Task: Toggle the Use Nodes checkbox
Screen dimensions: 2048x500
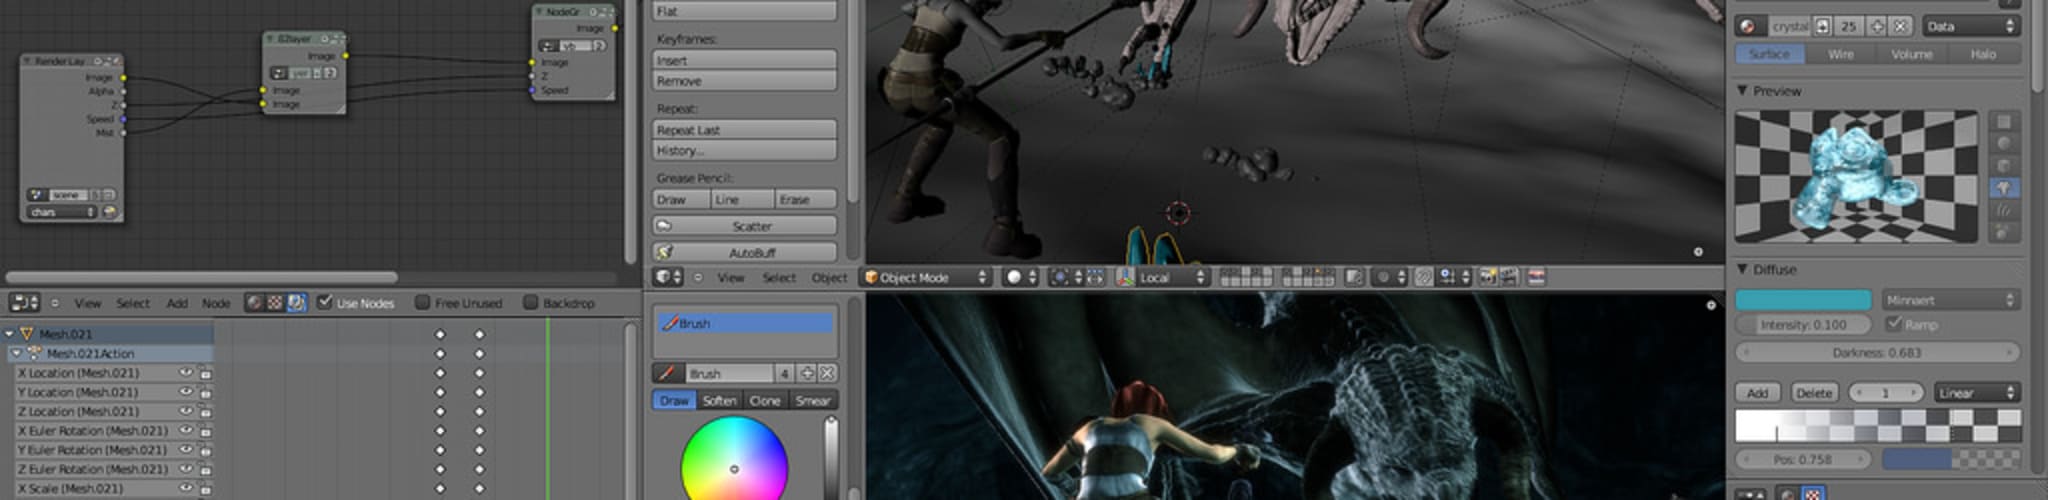Action: tap(324, 302)
